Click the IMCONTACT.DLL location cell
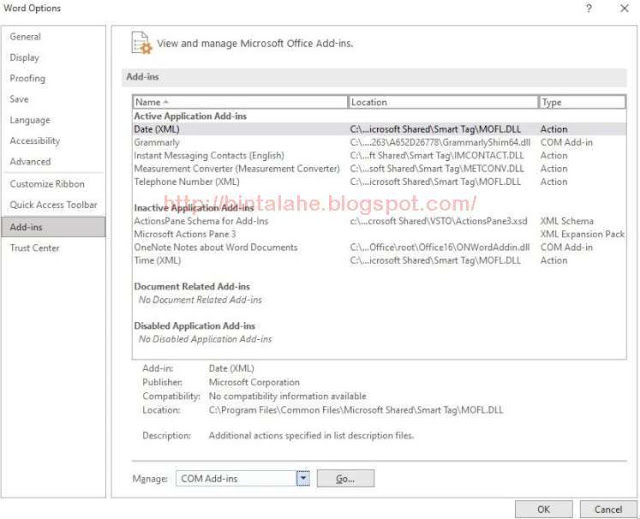This screenshot has height=519, width=640. click(x=437, y=155)
